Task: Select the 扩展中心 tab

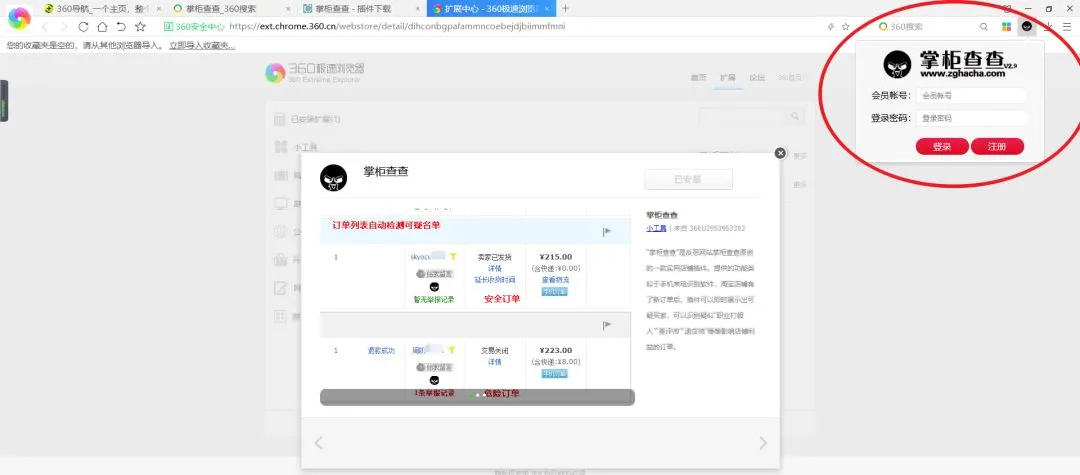Action: pos(490,8)
